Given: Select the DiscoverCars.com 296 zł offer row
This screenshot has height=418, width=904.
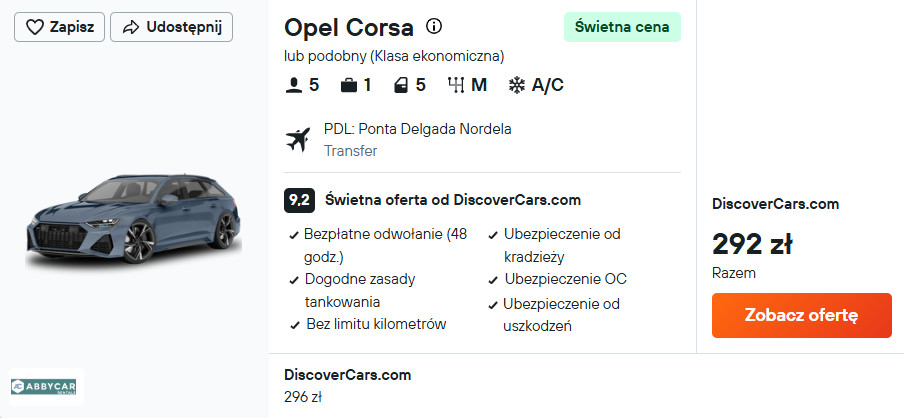Looking at the screenshot, I should click(x=348, y=385).
